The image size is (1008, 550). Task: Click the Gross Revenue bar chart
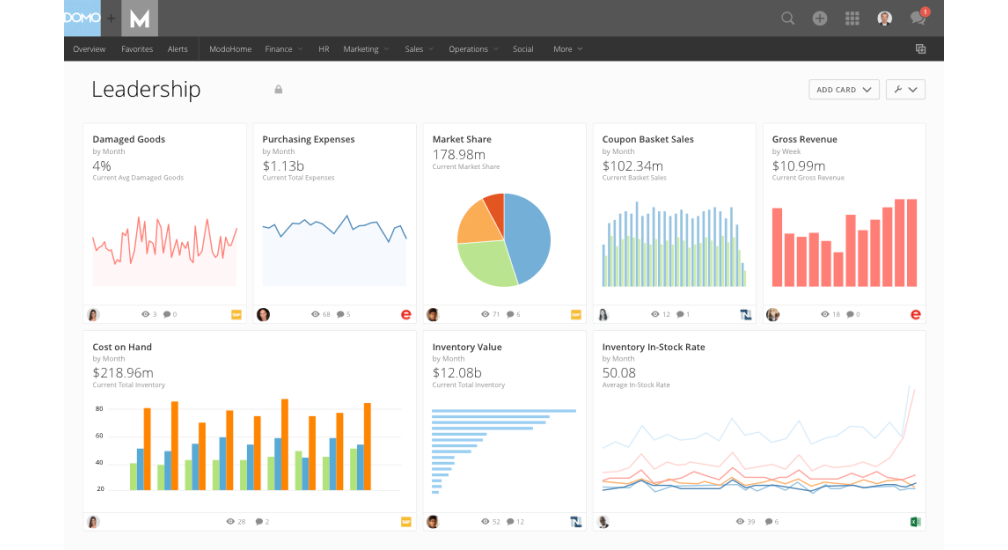(844, 243)
